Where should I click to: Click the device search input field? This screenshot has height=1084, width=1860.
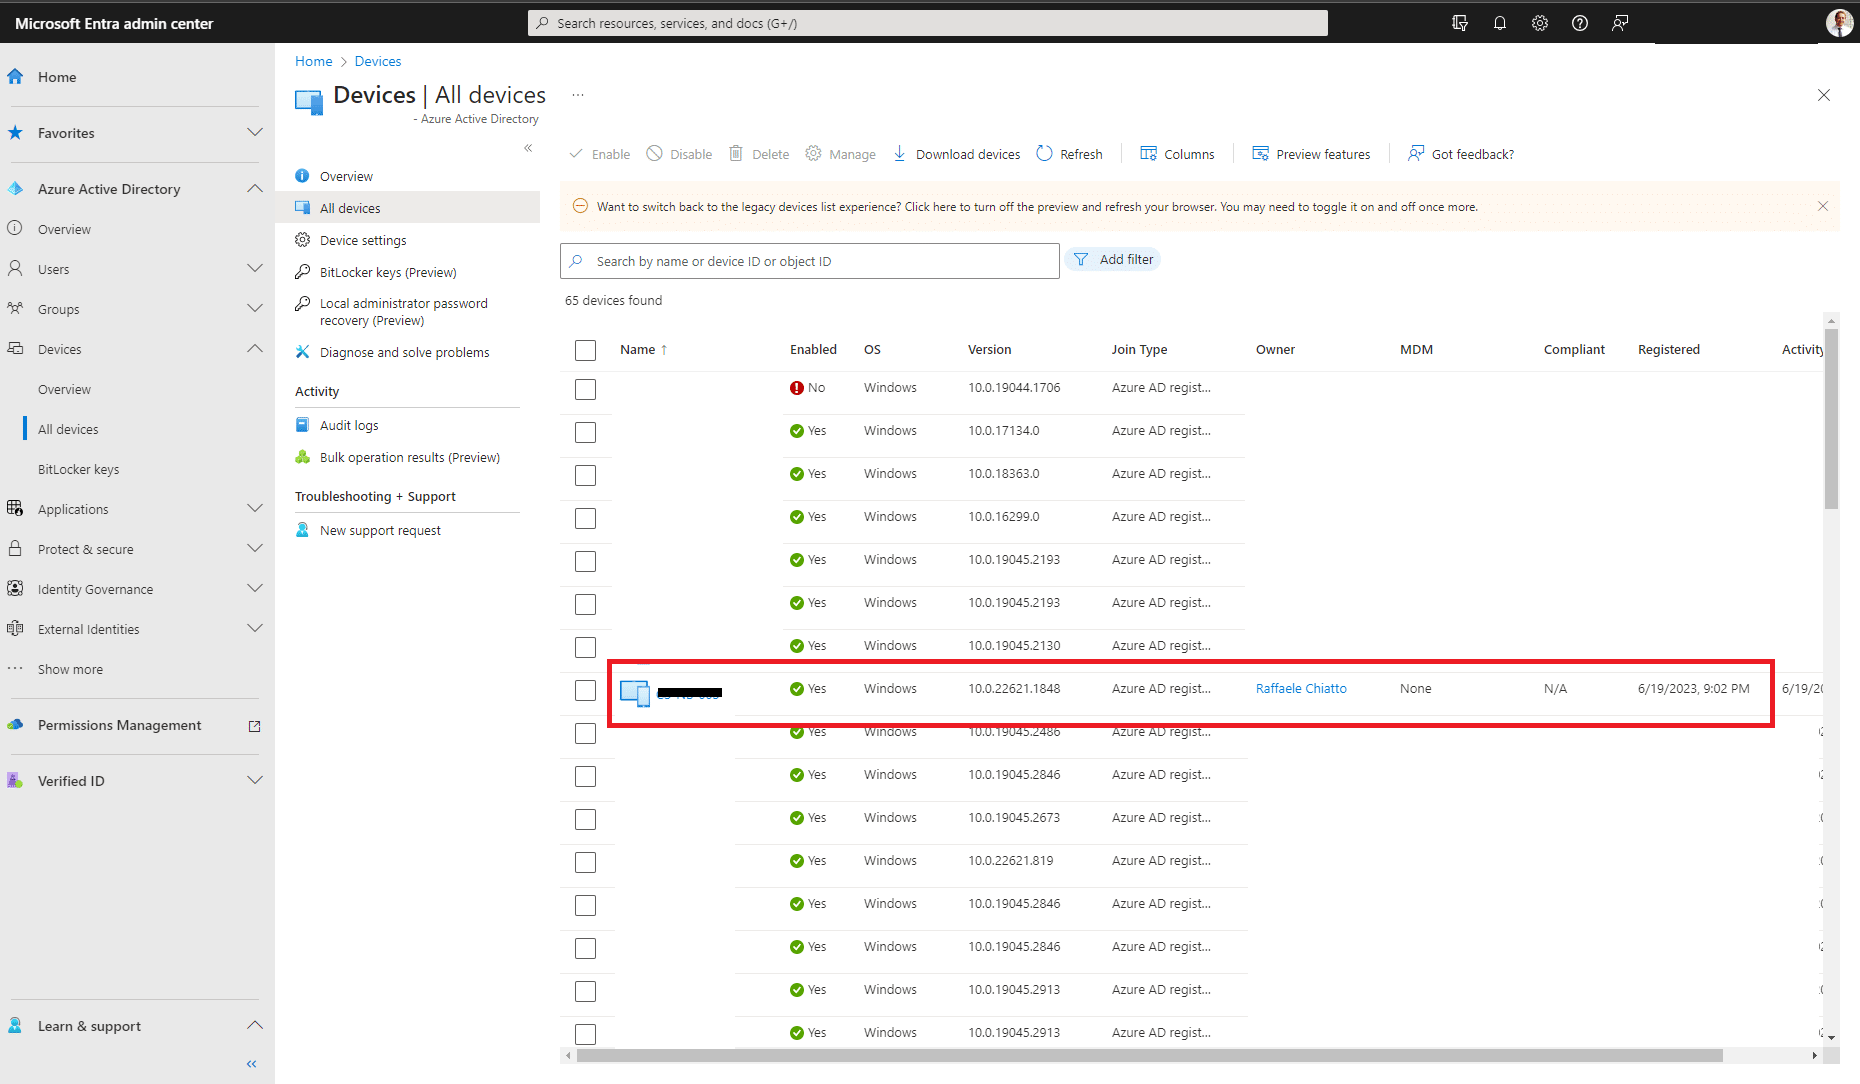[x=810, y=261]
